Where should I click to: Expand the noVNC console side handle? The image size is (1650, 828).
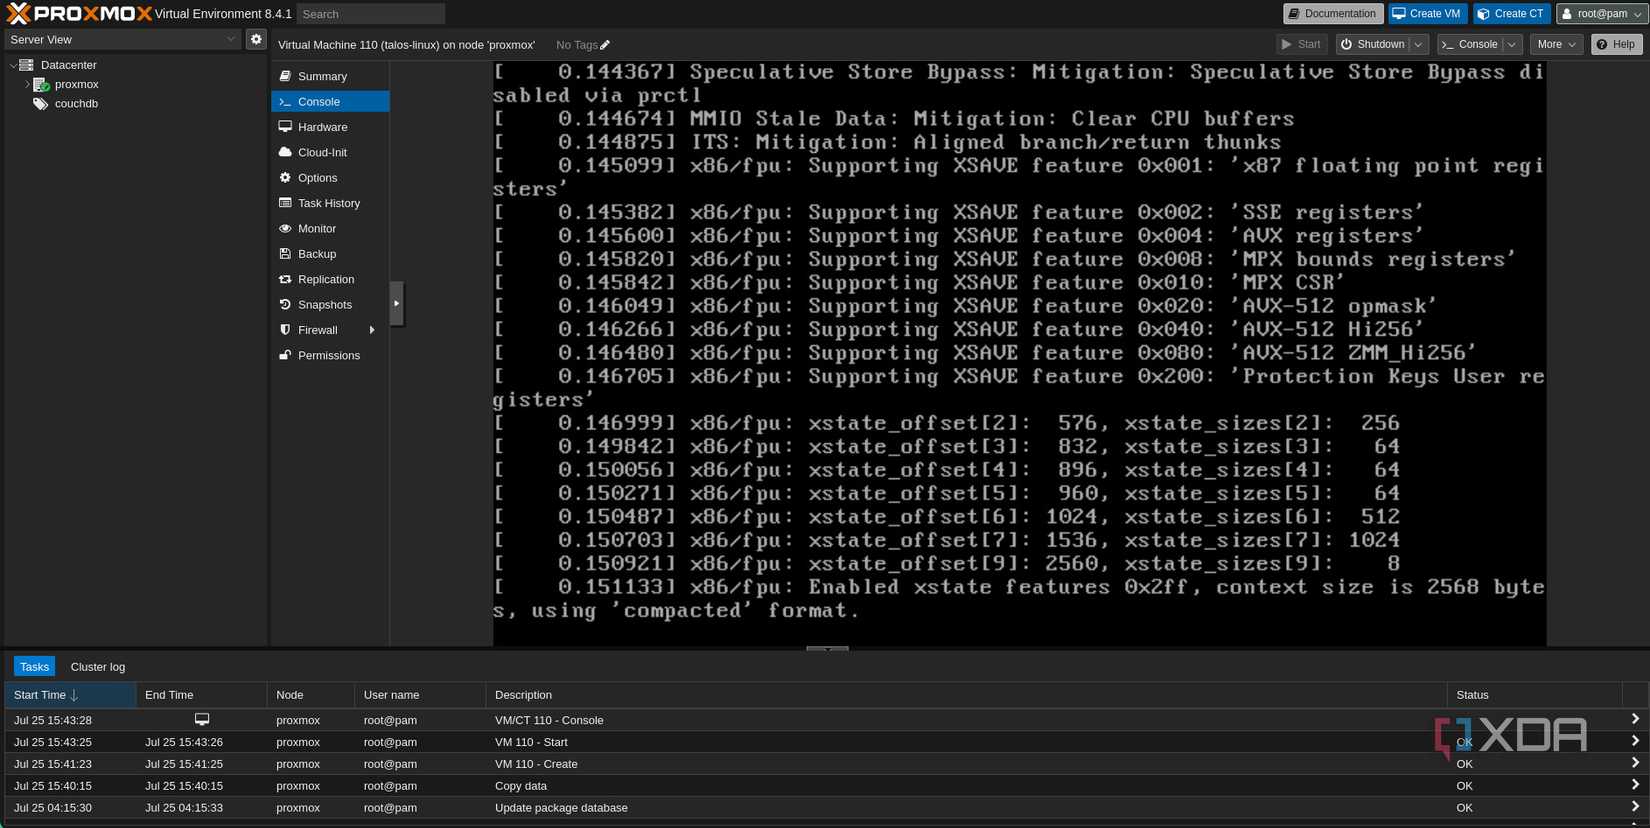pyautogui.click(x=396, y=303)
